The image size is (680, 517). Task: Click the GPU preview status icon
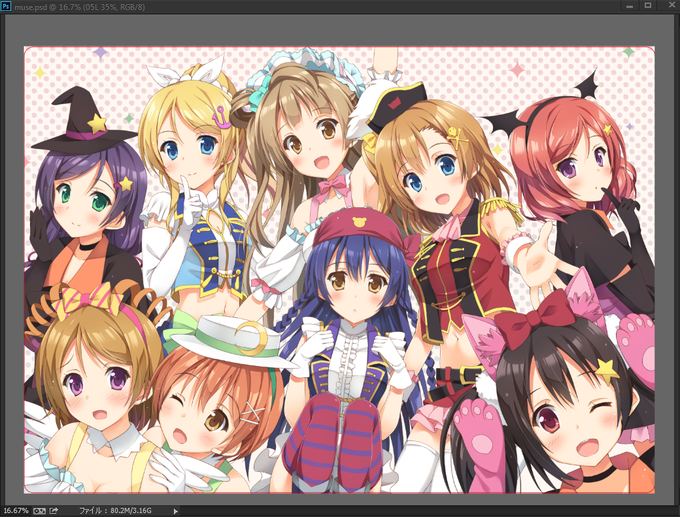point(39,511)
